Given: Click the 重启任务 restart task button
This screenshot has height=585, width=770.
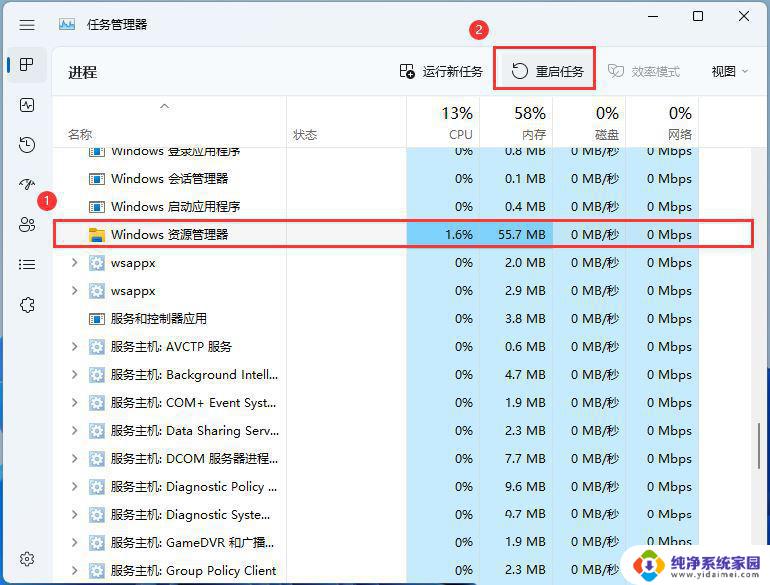Looking at the screenshot, I should tap(547, 72).
